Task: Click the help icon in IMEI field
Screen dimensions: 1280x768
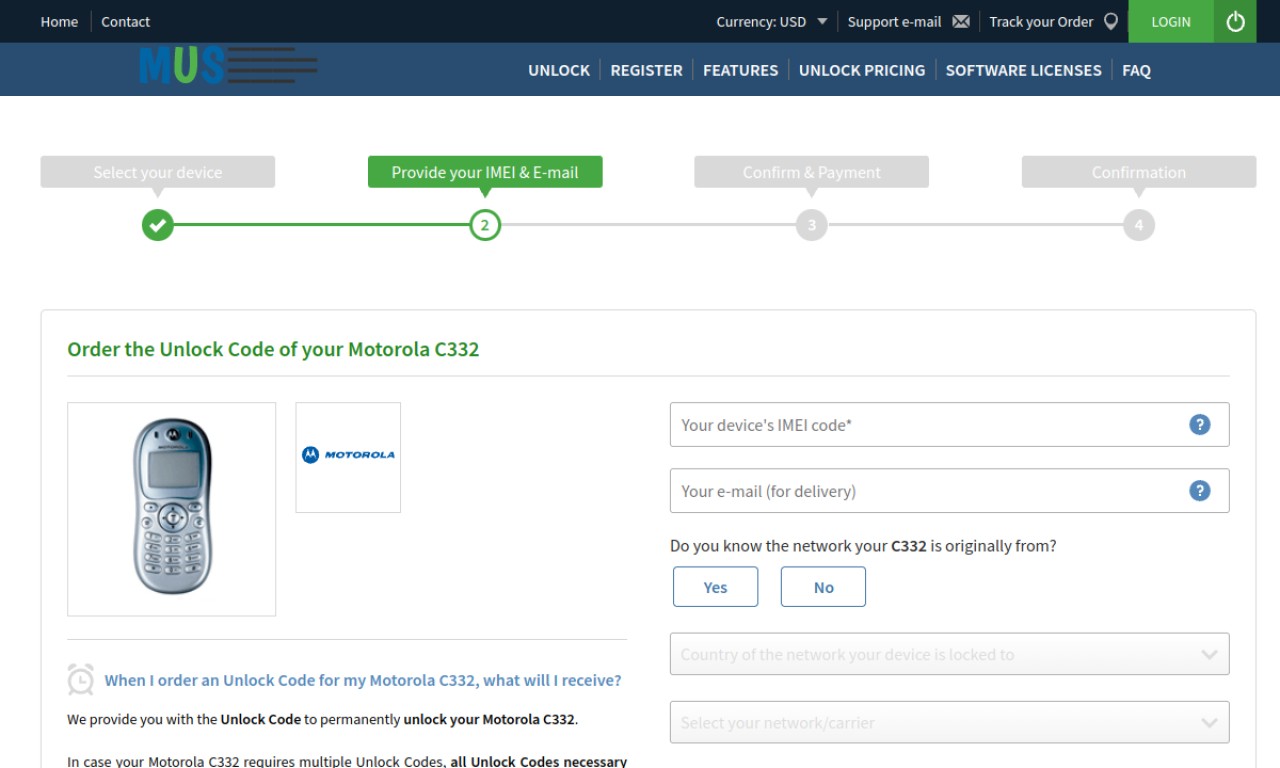Action: click(1200, 424)
